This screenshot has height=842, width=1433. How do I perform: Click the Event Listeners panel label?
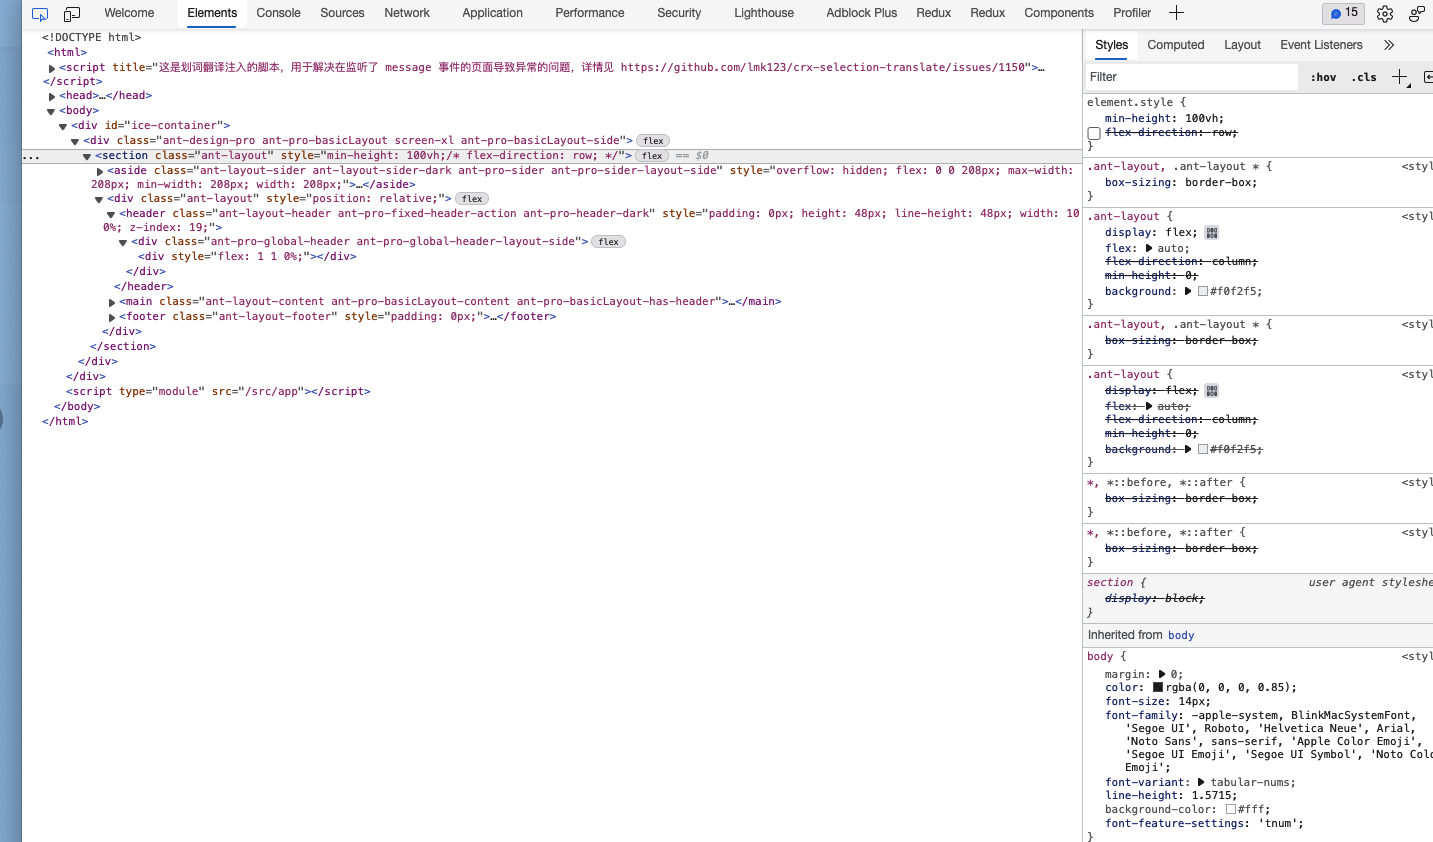(x=1321, y=45)
